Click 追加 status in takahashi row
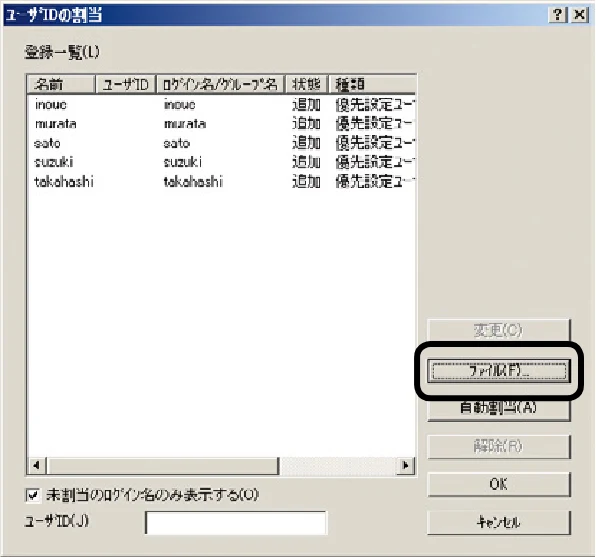Viewport: 596px width, 557px height. click(x=306, y=182)
